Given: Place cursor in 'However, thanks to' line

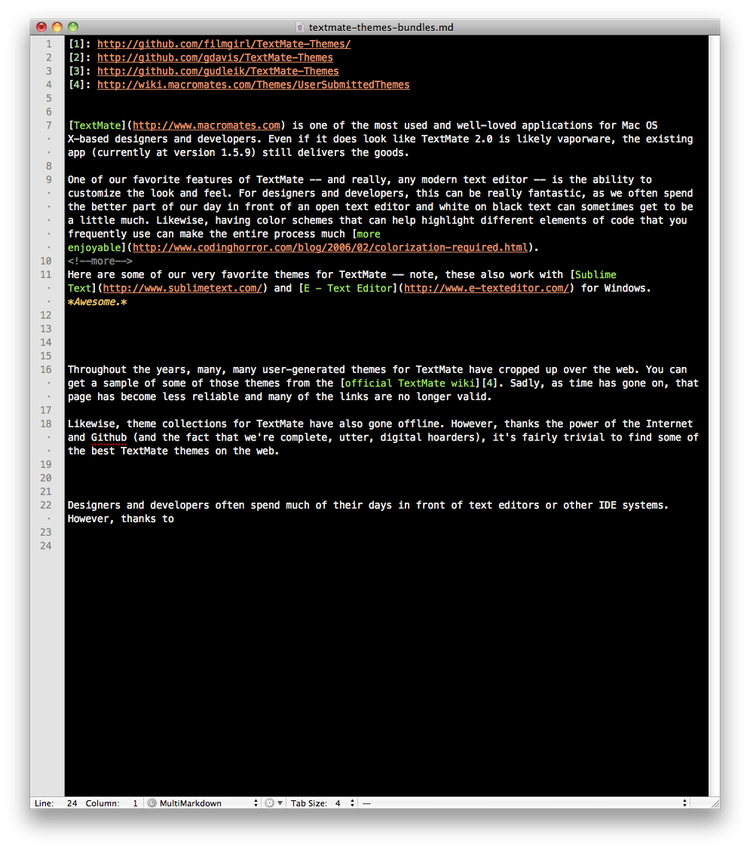Looking at the screenshot, I should click(121, 519).
